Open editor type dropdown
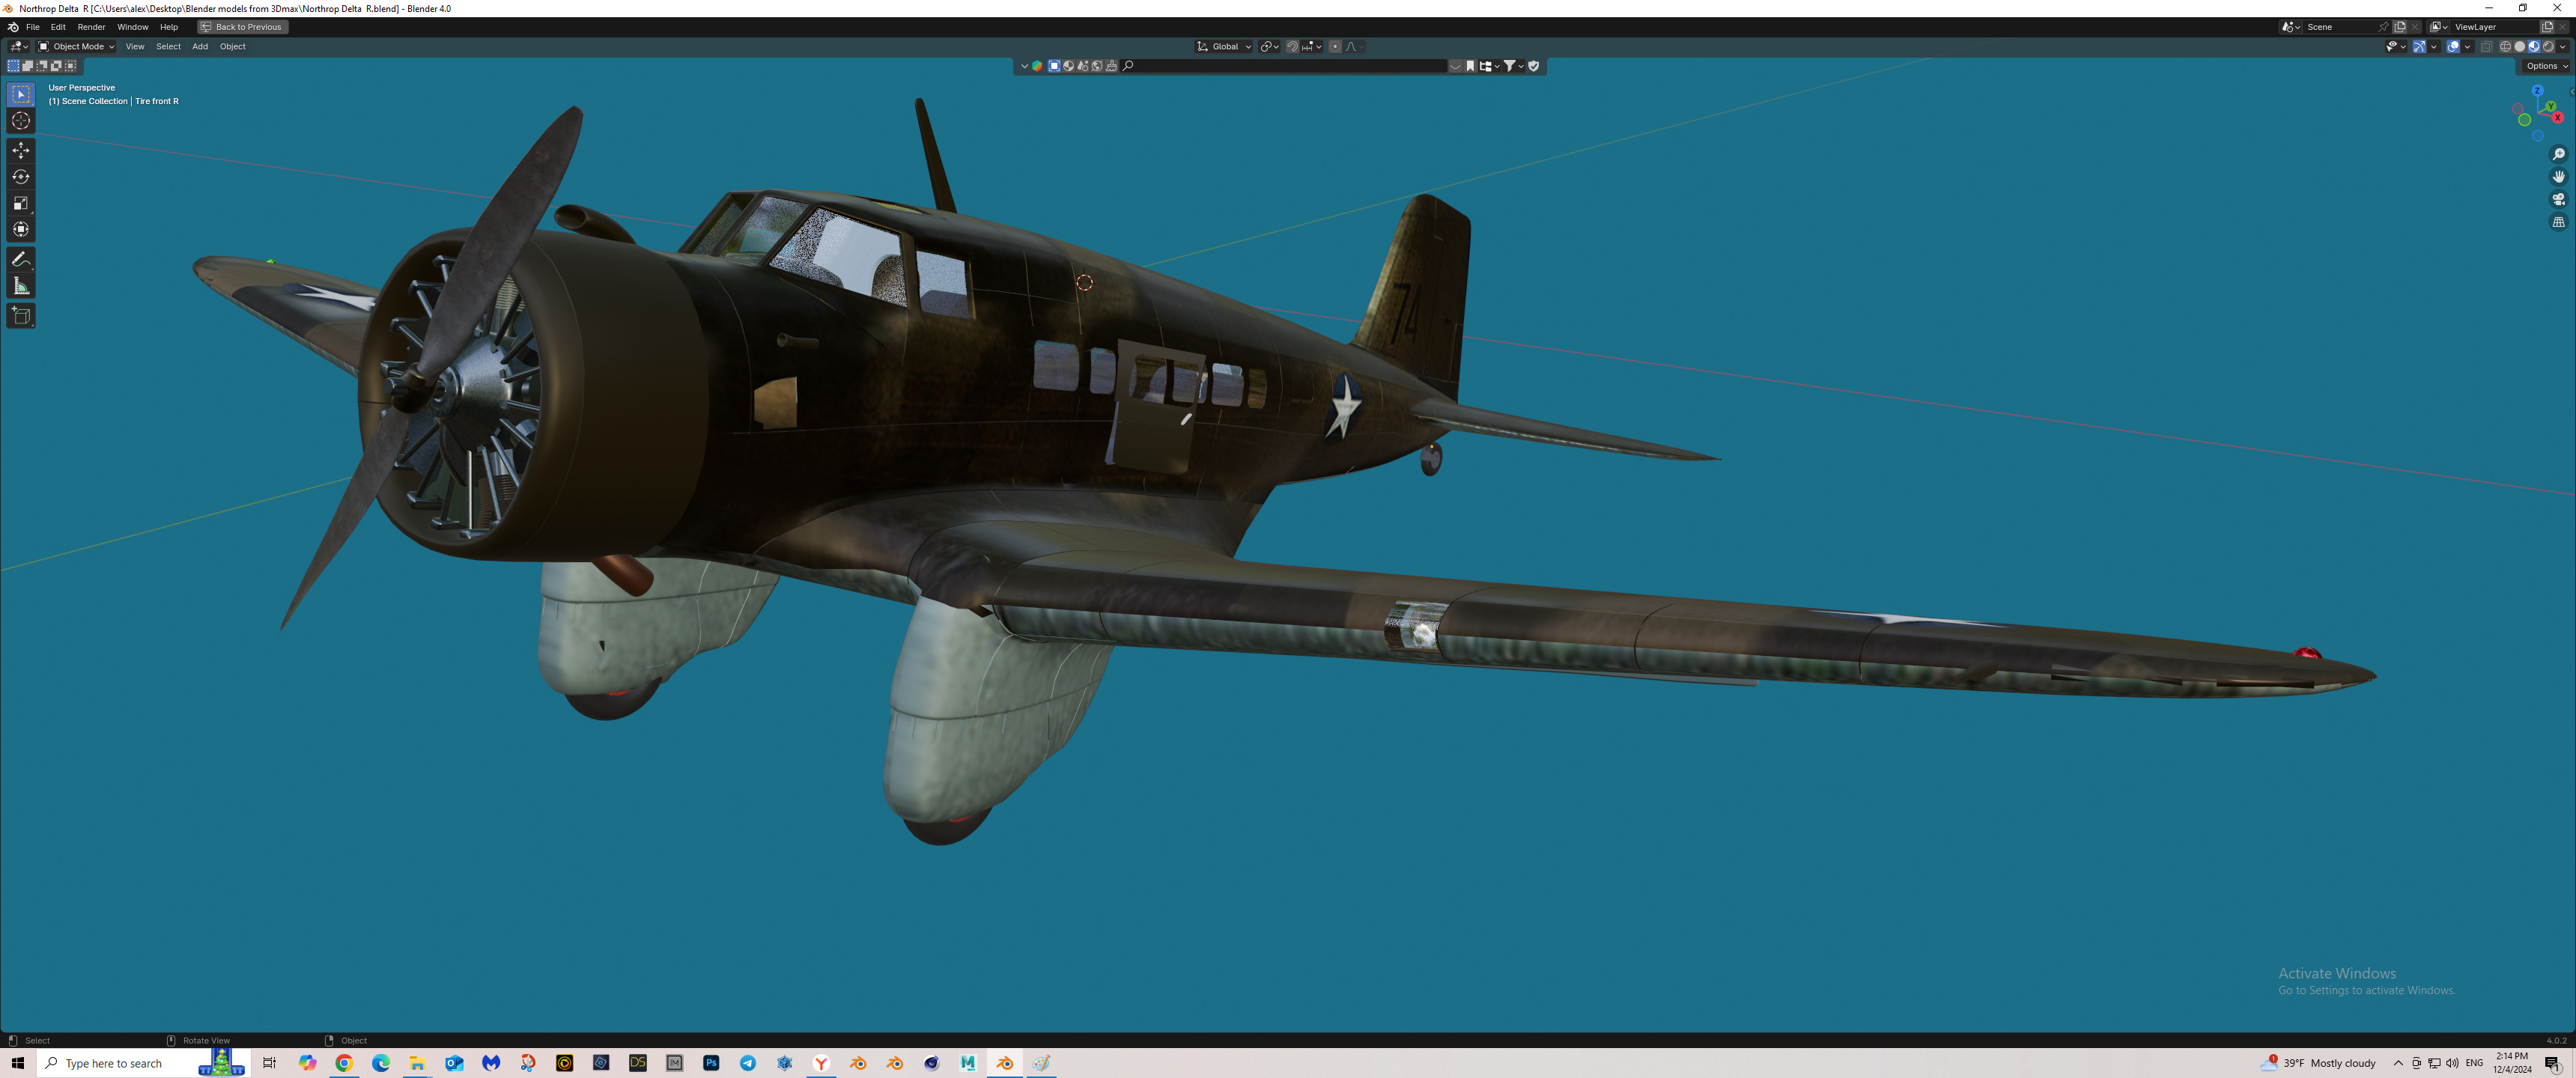Screen dimensions: 2576x1078 coord(19,47)
